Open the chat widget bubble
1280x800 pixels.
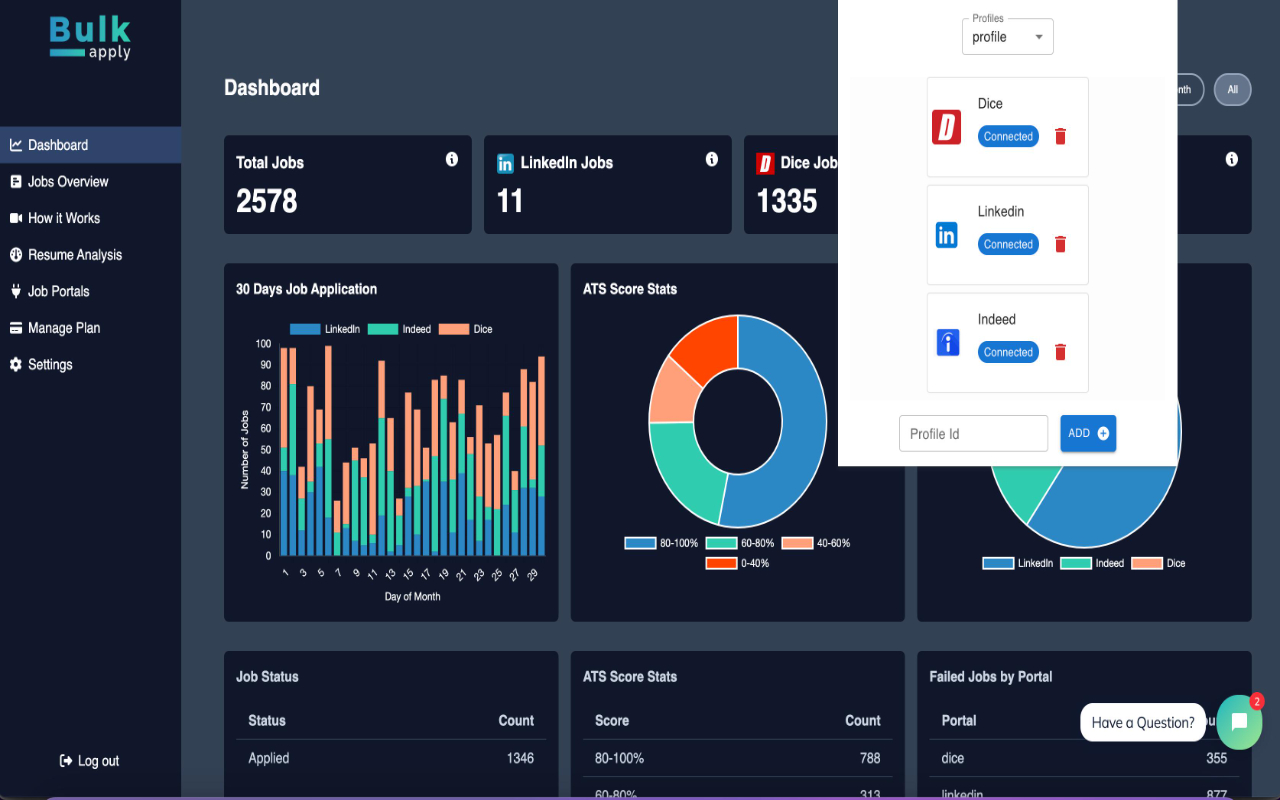click(x=1240, y=722)
